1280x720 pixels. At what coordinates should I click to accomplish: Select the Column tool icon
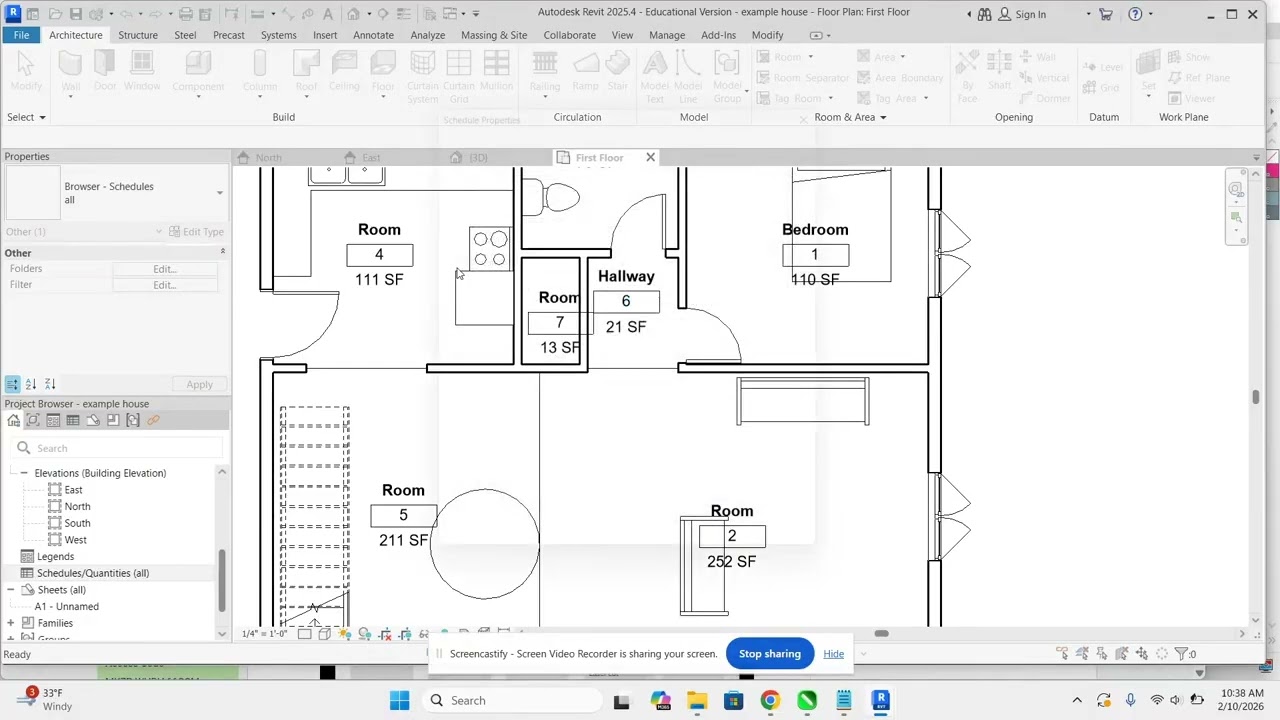259,64
